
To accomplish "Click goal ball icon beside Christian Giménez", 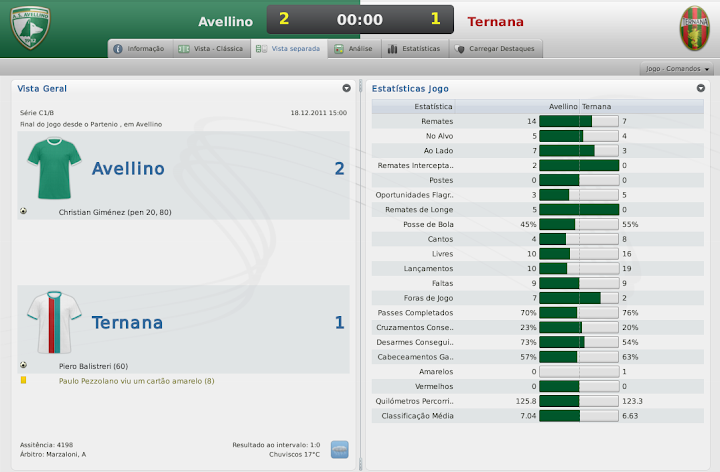I will pyautogui.click(x=22, y=211).
